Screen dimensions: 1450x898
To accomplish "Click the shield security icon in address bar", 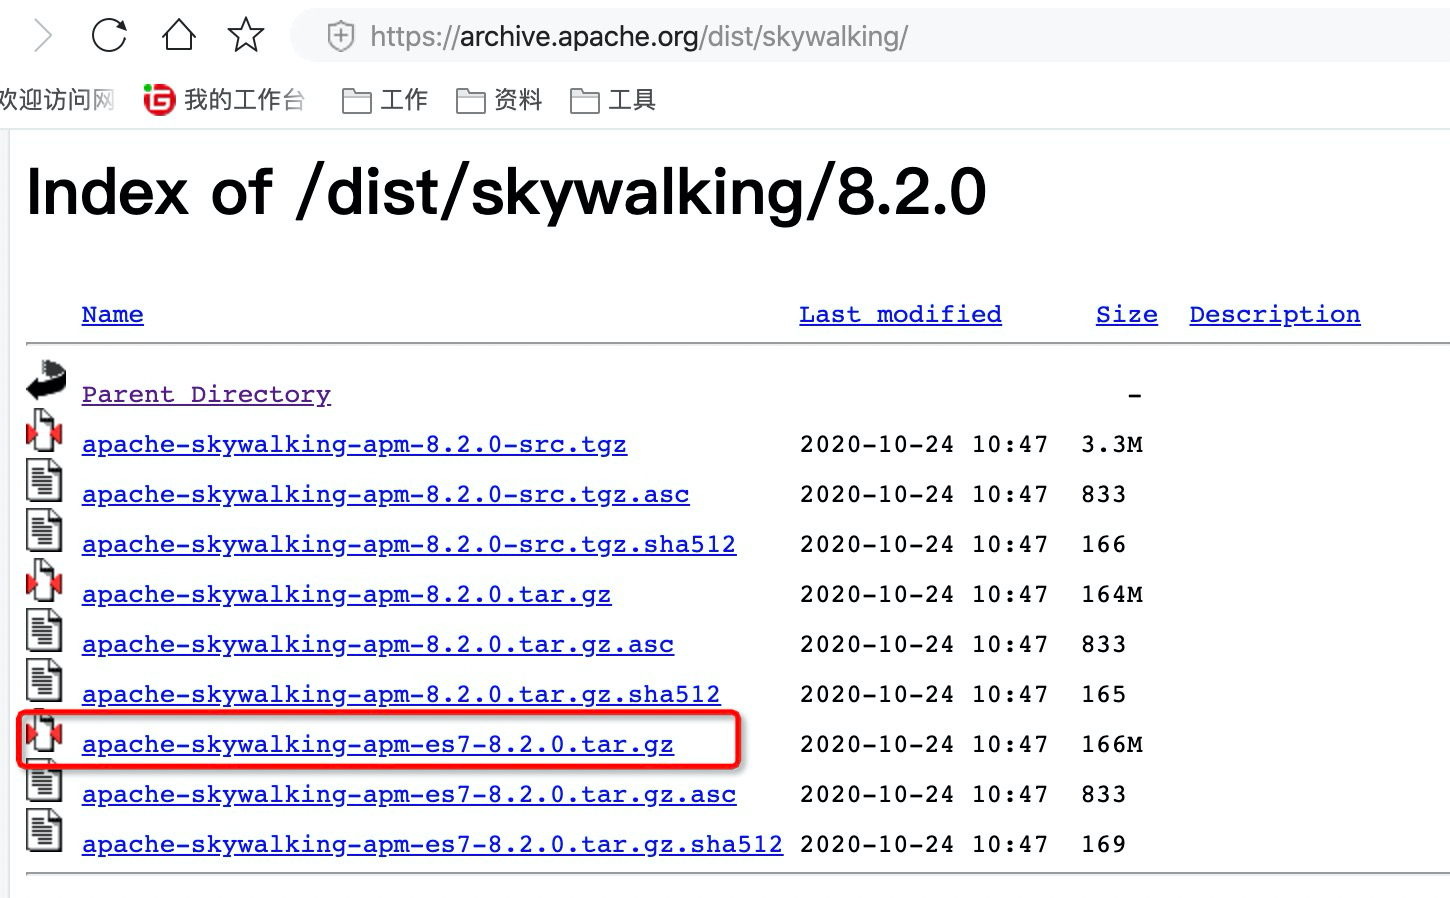I will [x=341, y=37].
